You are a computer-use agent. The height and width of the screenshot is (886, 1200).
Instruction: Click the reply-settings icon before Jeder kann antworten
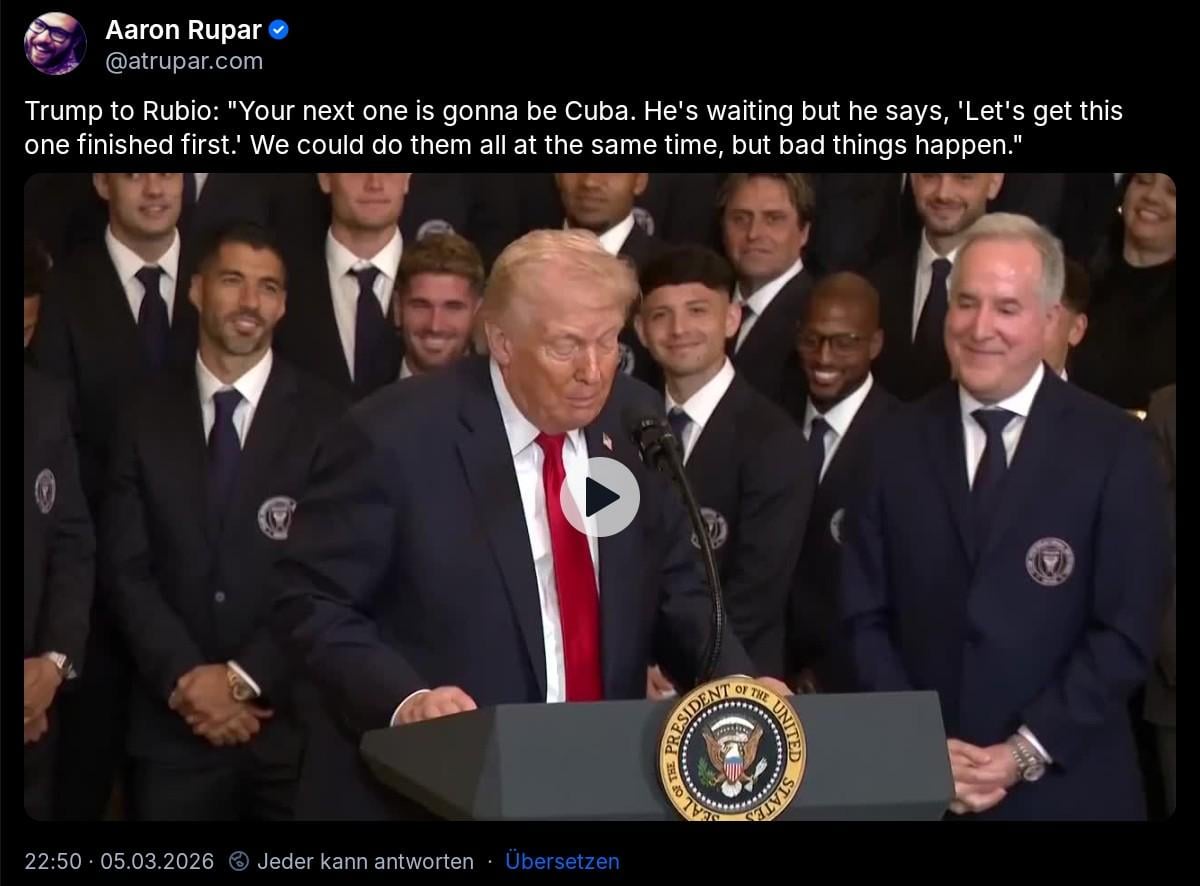pyautogui.click(x=239, y=861)
